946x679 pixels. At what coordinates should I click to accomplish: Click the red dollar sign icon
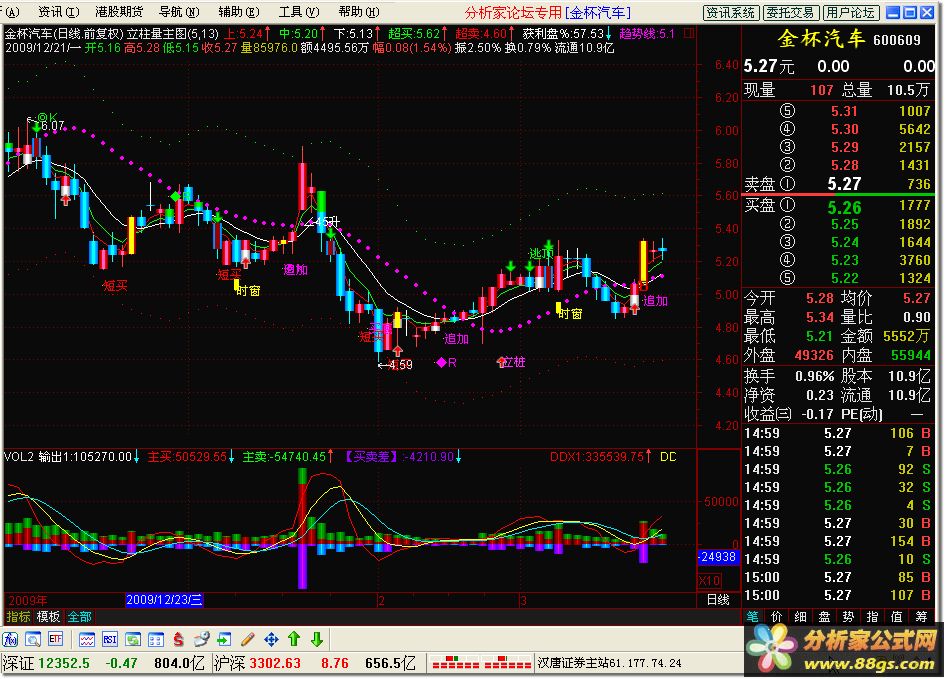[179, 639]
